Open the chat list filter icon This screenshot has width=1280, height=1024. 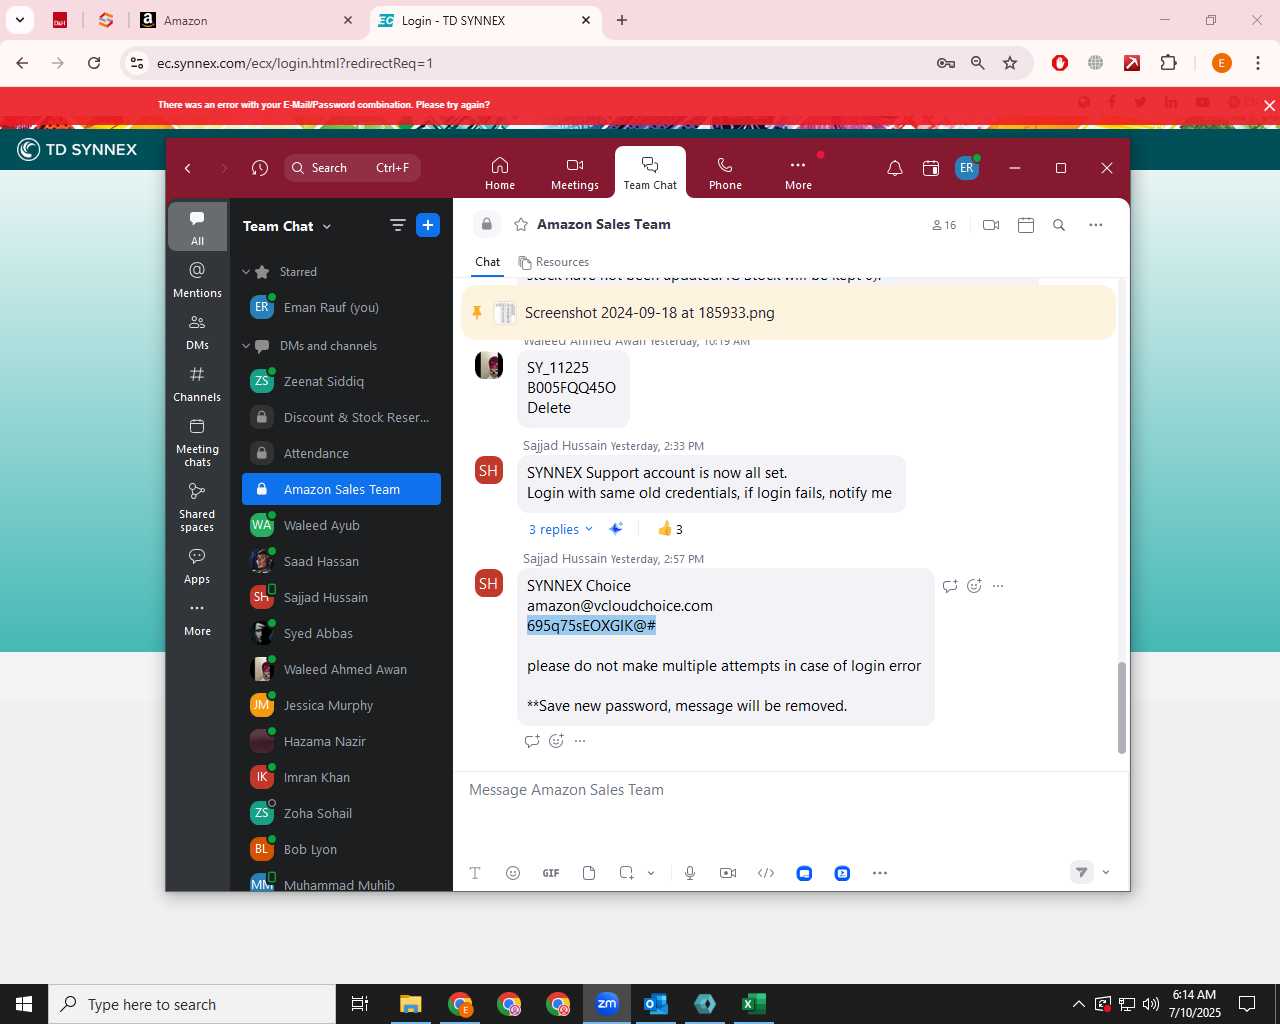pos(397,225)
